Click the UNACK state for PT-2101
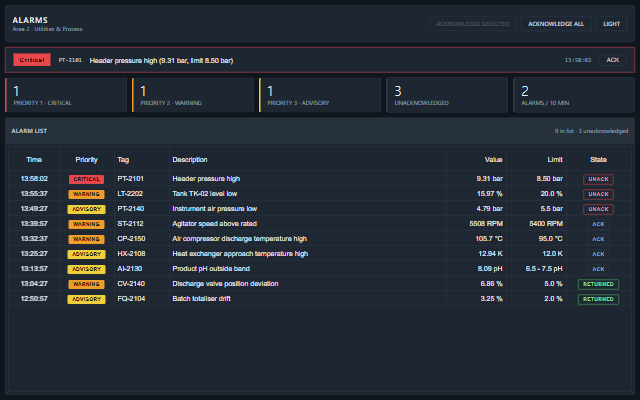 [598, 179]
